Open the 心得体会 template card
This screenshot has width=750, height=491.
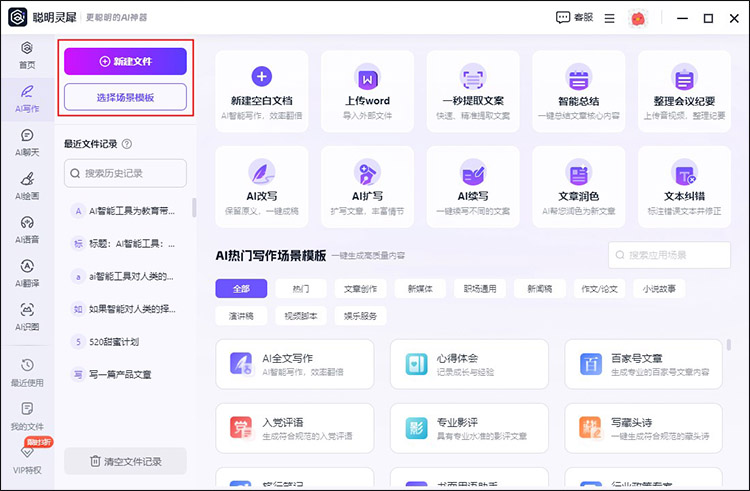469,364
